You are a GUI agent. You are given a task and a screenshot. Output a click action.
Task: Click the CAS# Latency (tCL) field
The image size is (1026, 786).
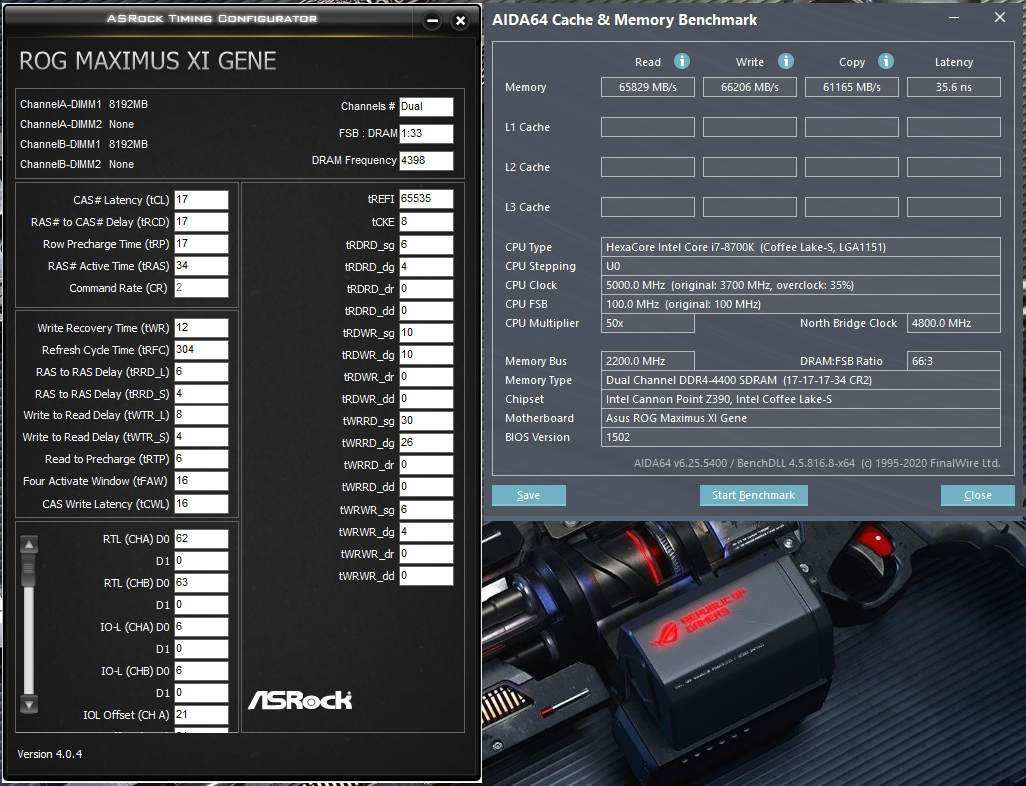202,200
